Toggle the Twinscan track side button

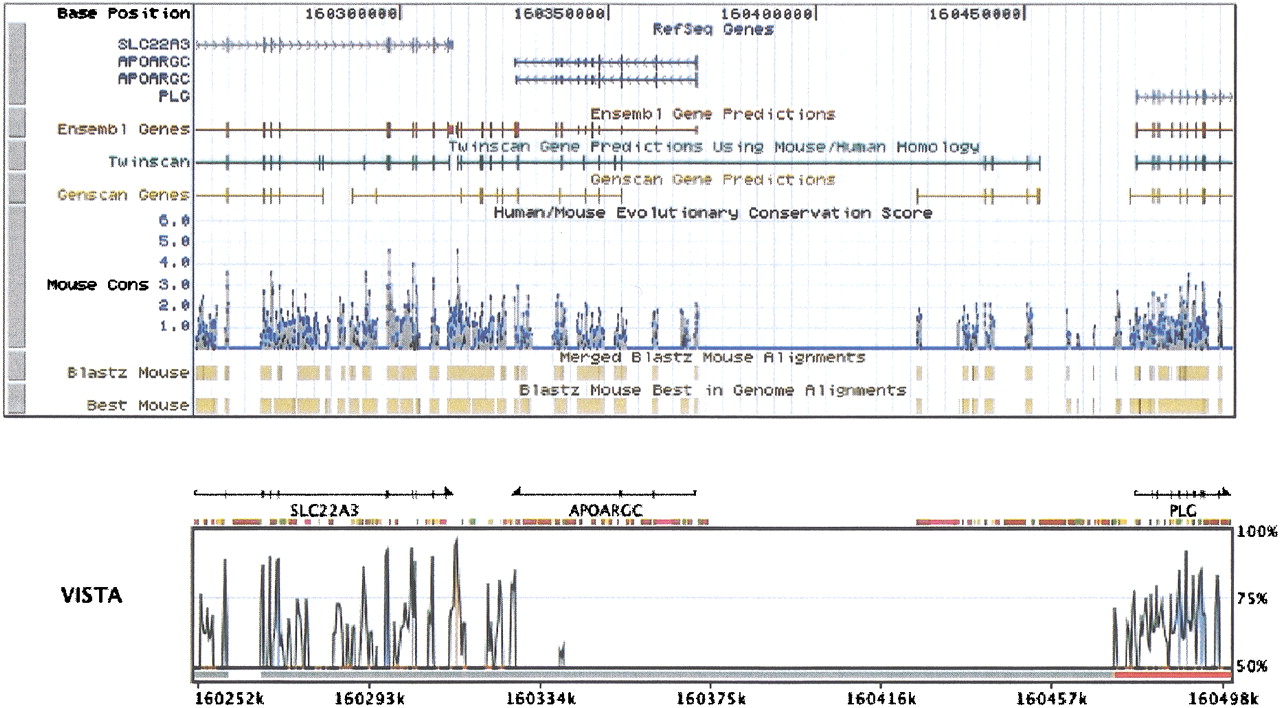pyautogui.click(x=16, y=160)
